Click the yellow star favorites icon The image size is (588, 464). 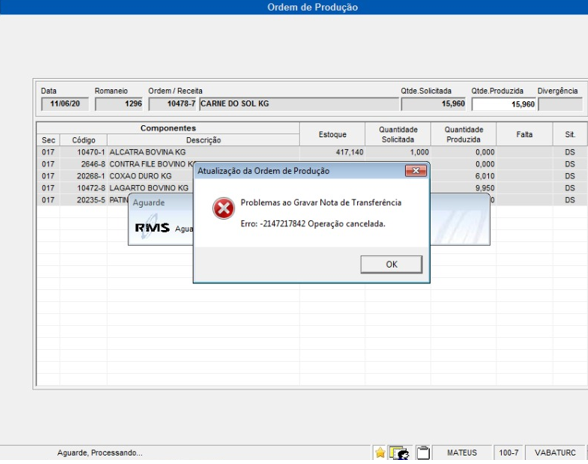[x=380, y=453]
